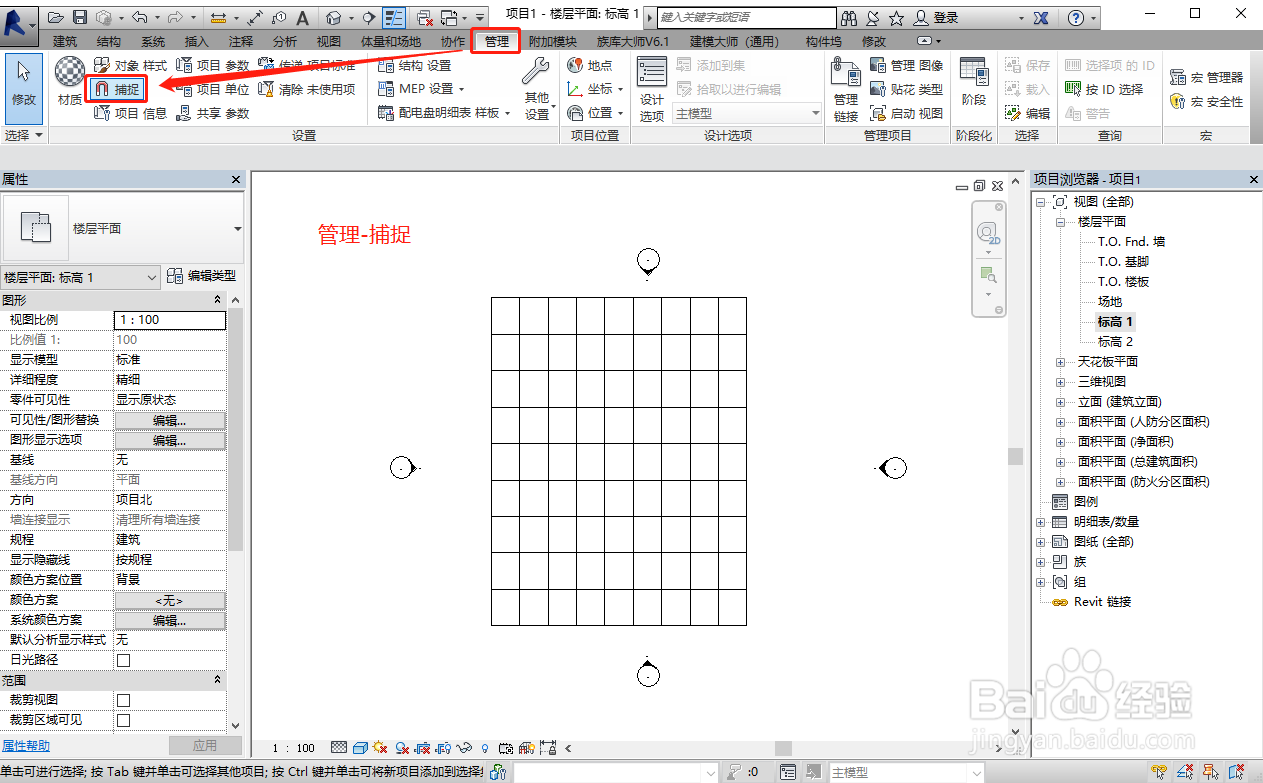Switch to the 附加模块 ribbon tab

click(553, 41)
